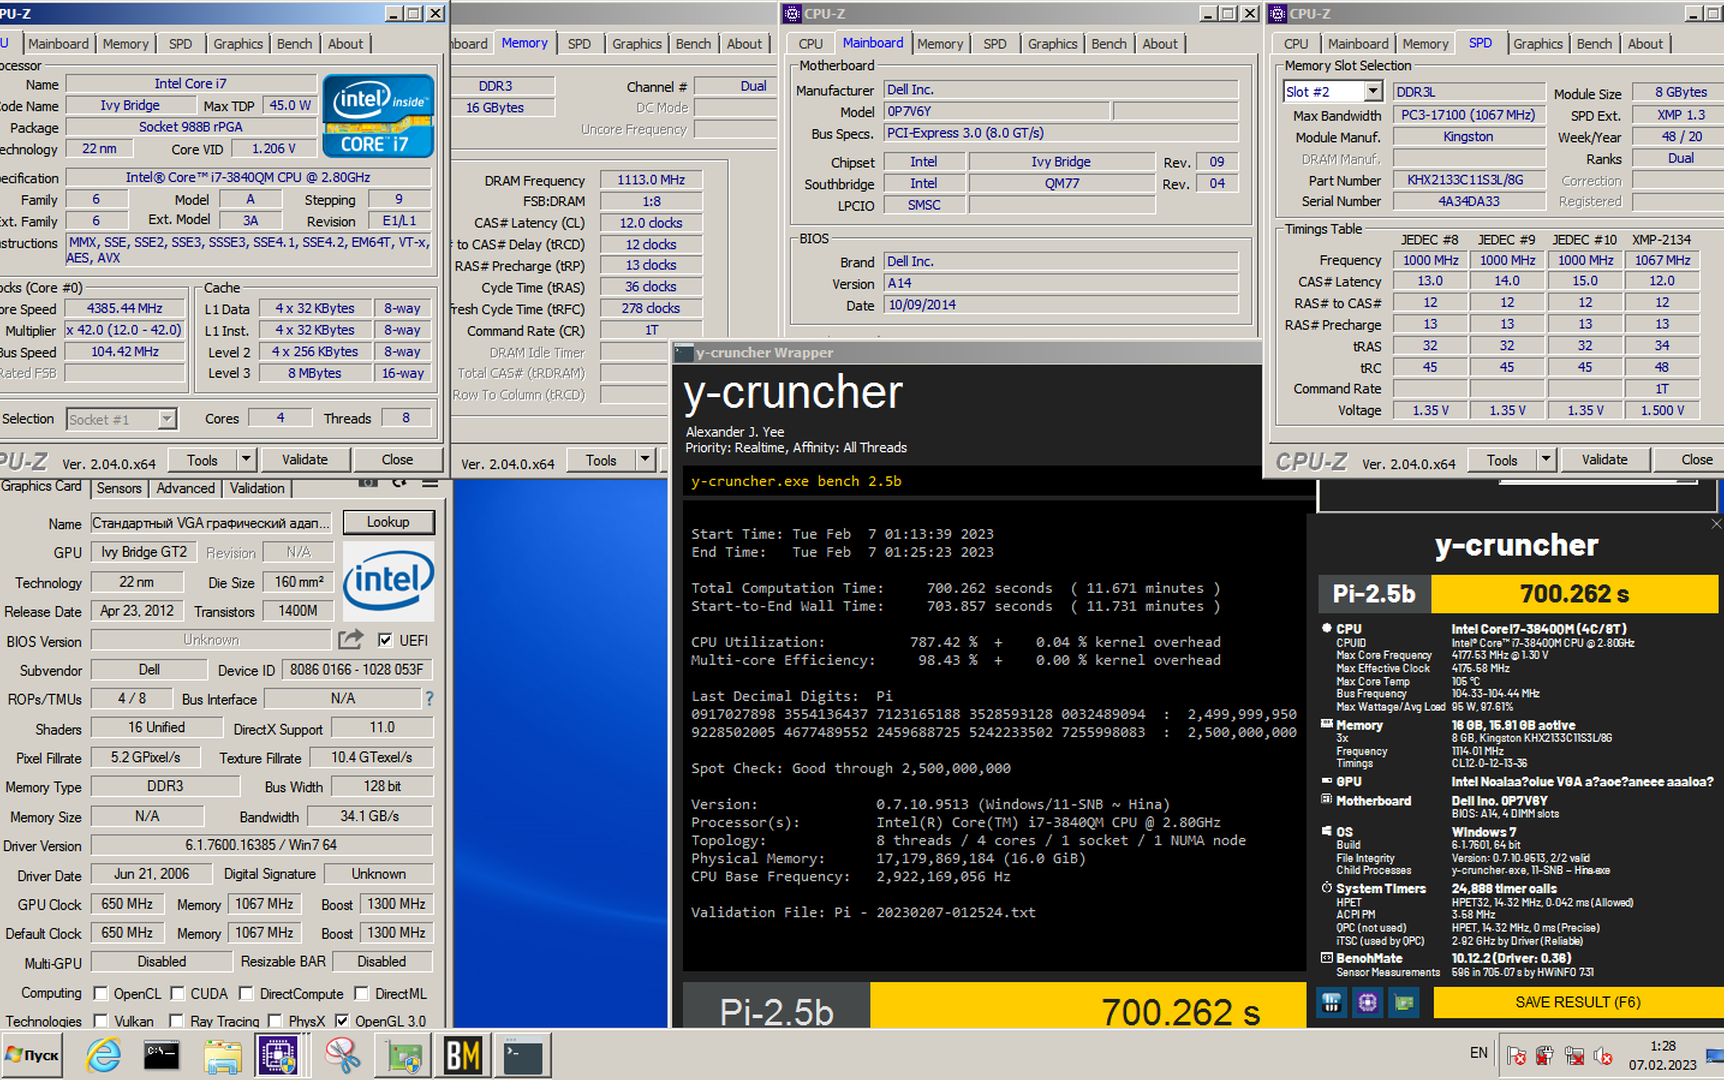
Task: Click Tools button in first CPU-Z window
Action: pos(202,460)
